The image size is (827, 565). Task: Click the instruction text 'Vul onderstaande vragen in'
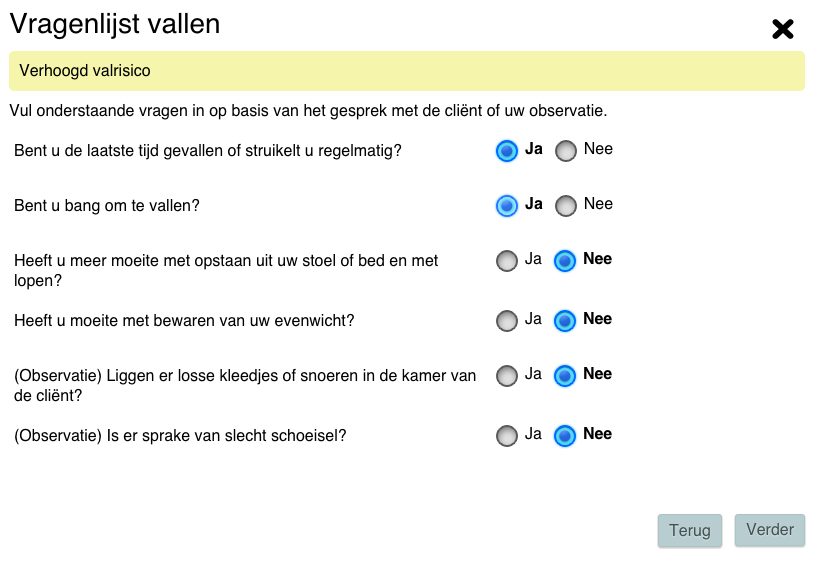(308, 110)
